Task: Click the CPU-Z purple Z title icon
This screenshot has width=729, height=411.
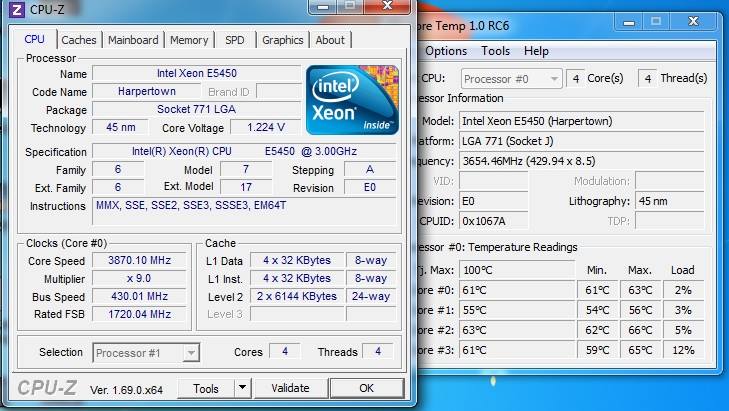Action: coord(17,9)
